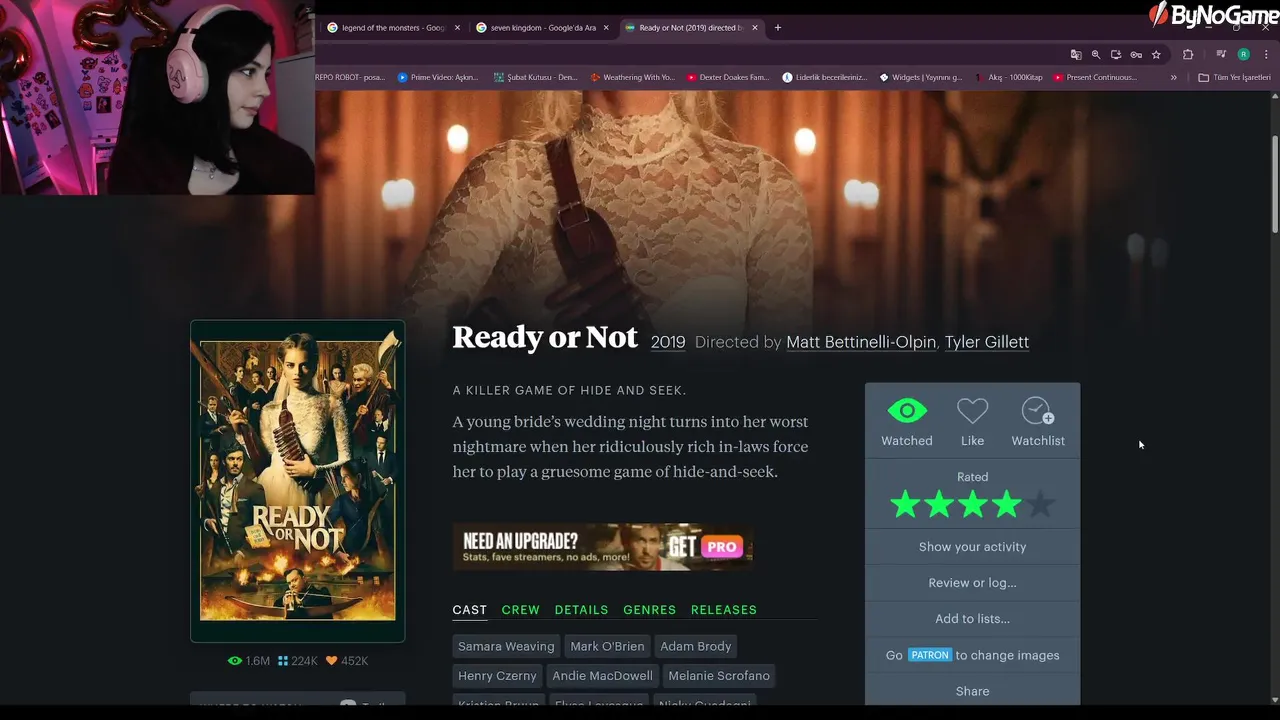This screenshot has height=720, width=1280.
Task: Open the Prime Video bookmark
Action: coord(438,78)
